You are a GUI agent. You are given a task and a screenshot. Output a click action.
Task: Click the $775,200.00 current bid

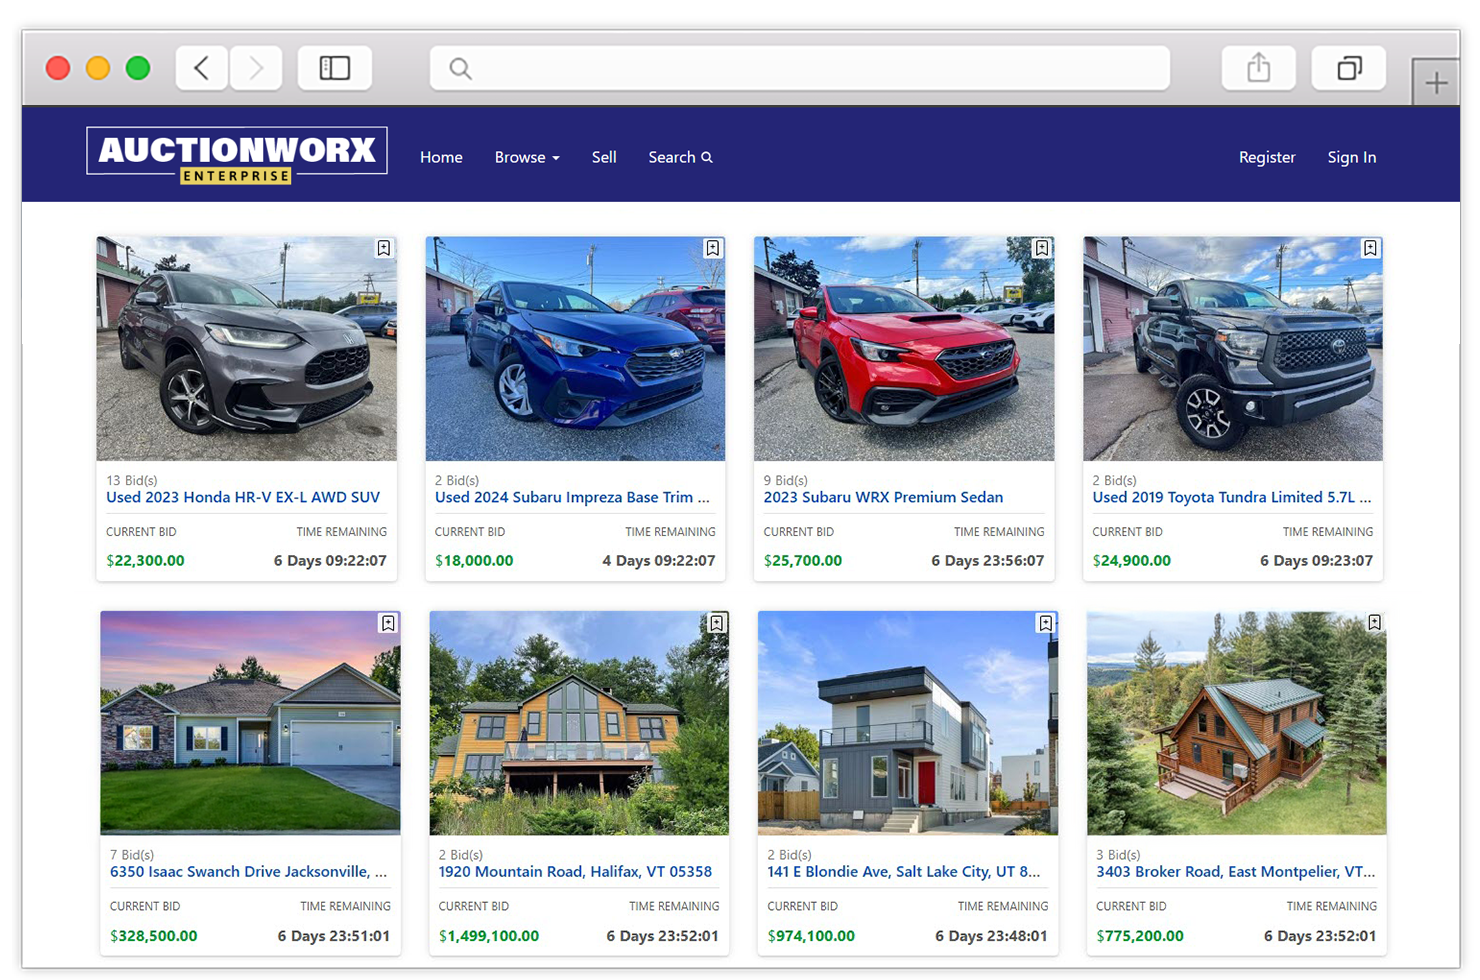(x=1140, y=936)
